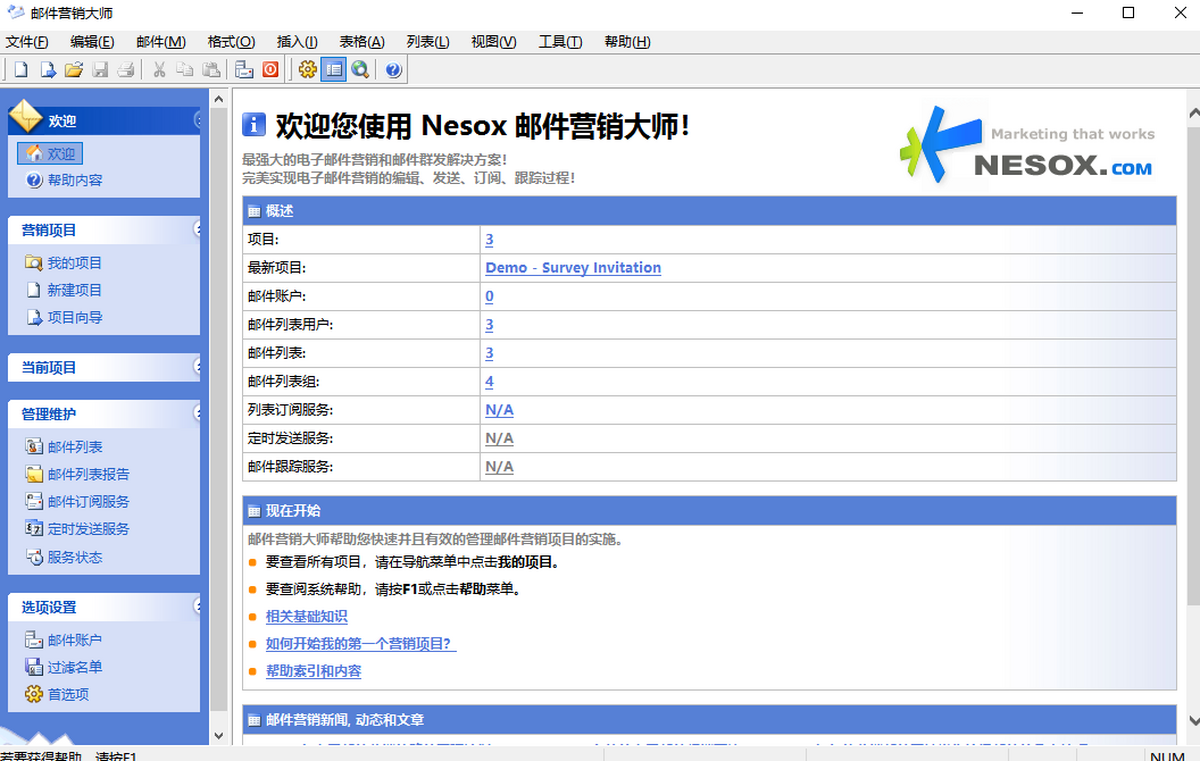Click the 定时发送服务 N/A link
The height and width of the screenshot is (761, 1200).
[500, 438]
